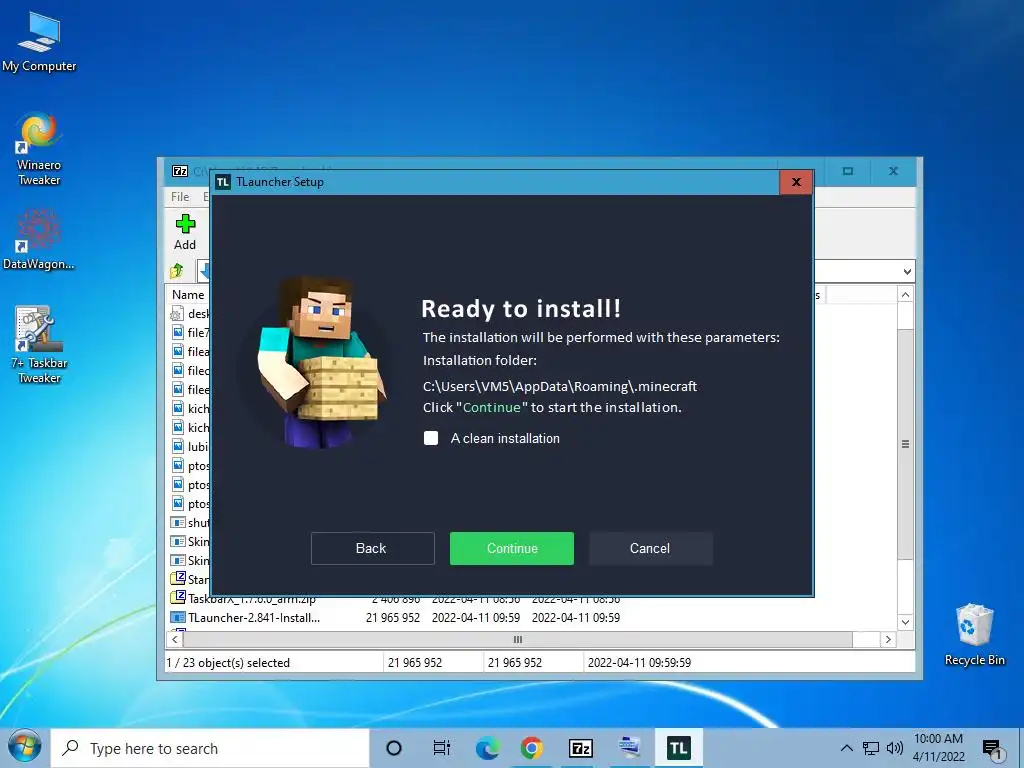Viewport: 1024px width, 768px height.
Task: Click '1 / 23 object(s) selected' status text
Action: 228,663
